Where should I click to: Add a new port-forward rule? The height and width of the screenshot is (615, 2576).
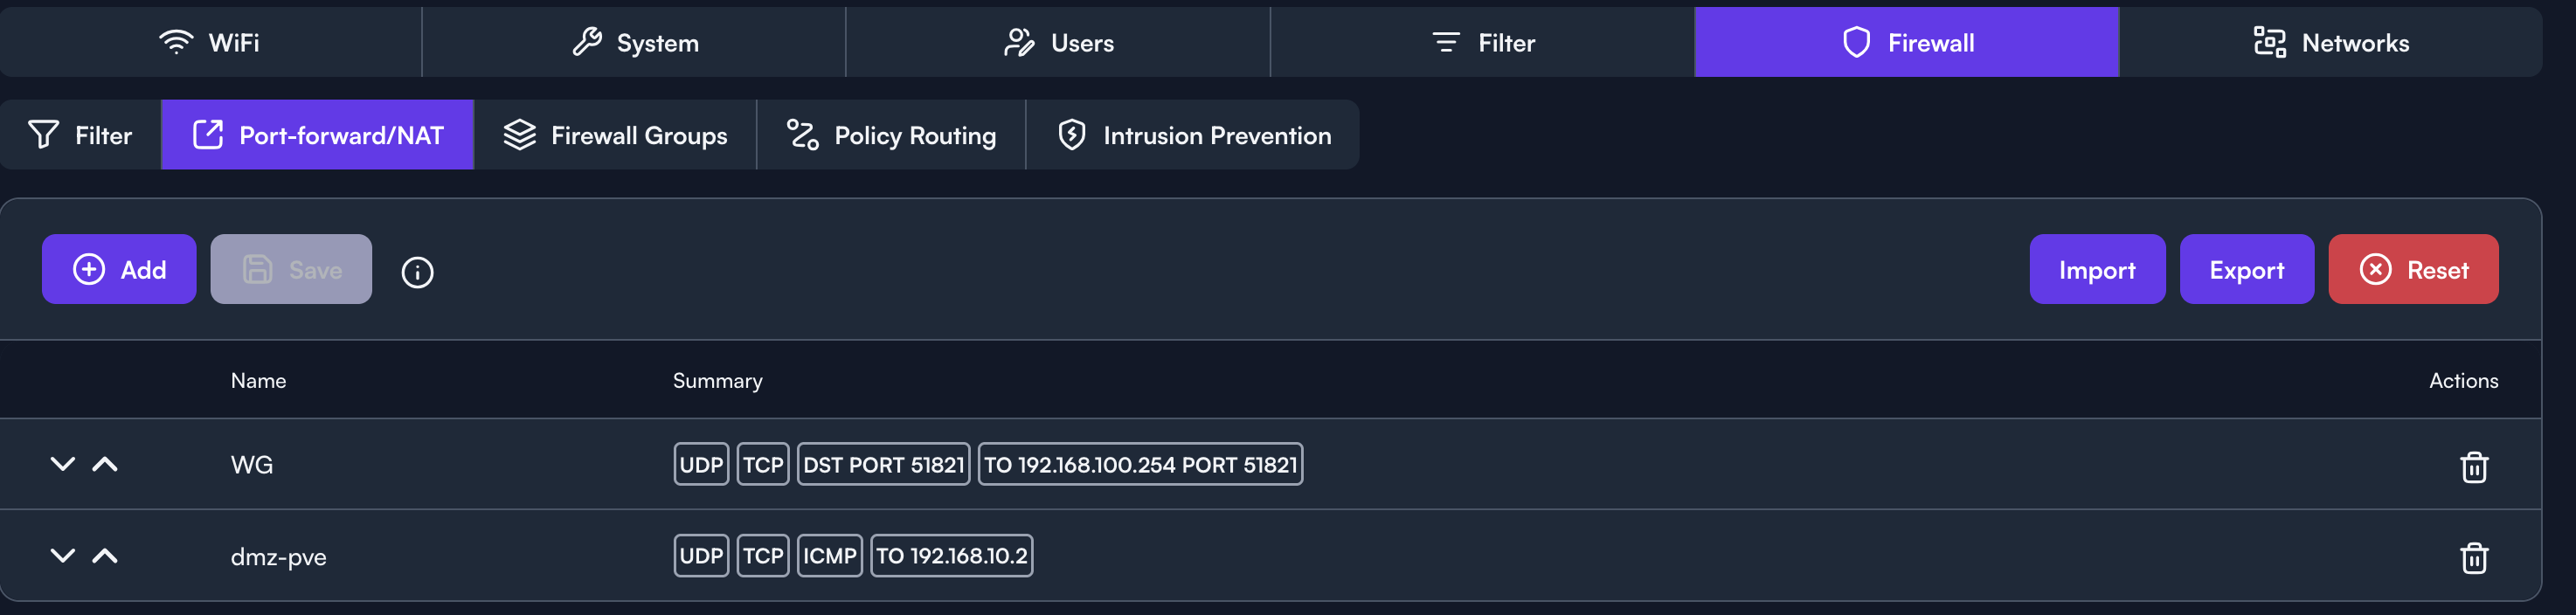click(x=119, y=269)
